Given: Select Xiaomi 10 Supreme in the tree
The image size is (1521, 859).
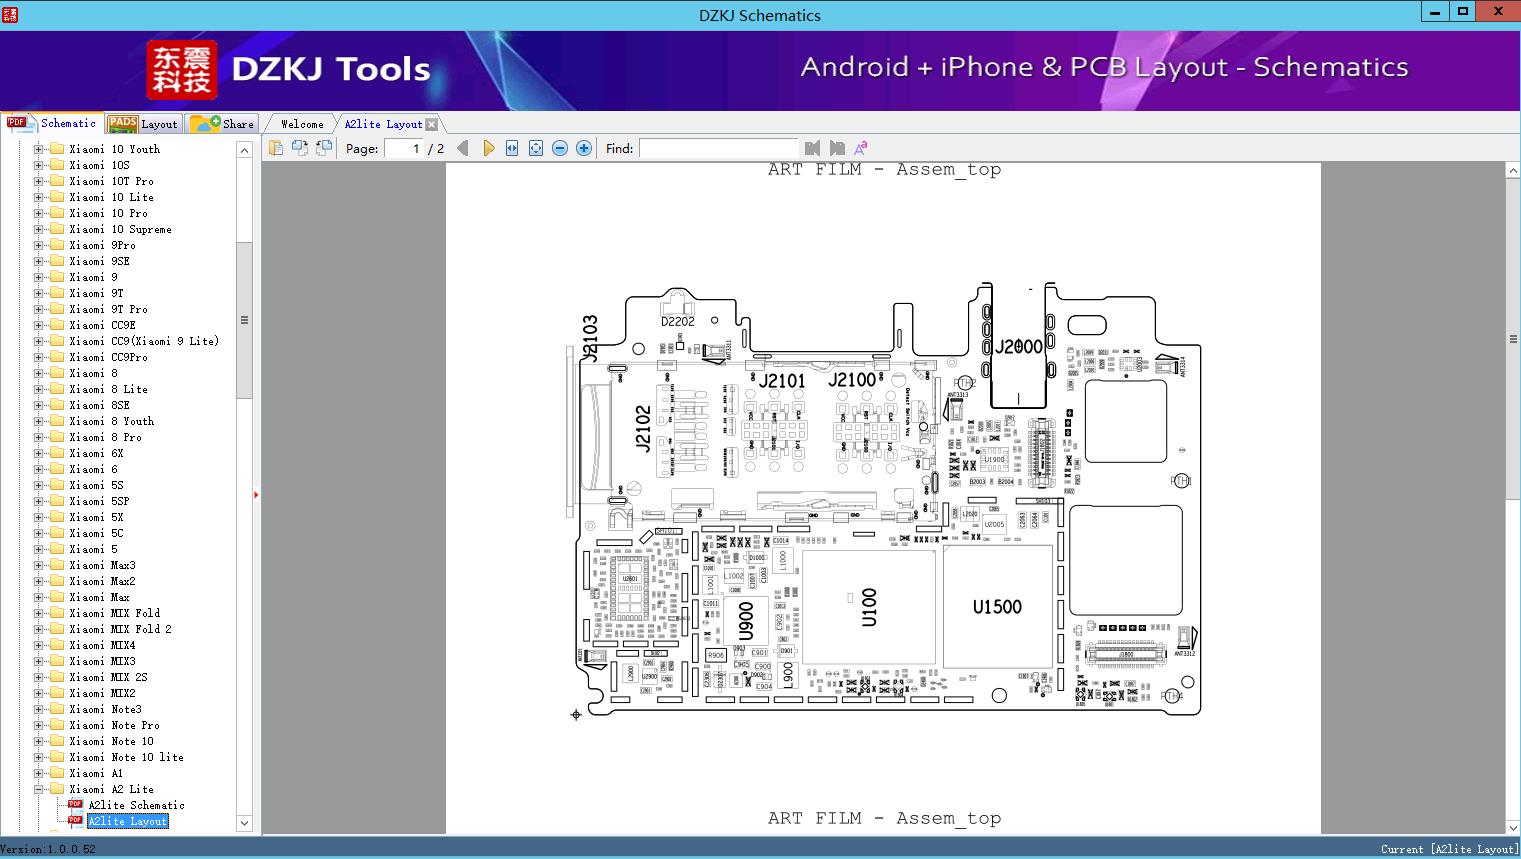Looking at the screenshot, I should coord(120,229).
